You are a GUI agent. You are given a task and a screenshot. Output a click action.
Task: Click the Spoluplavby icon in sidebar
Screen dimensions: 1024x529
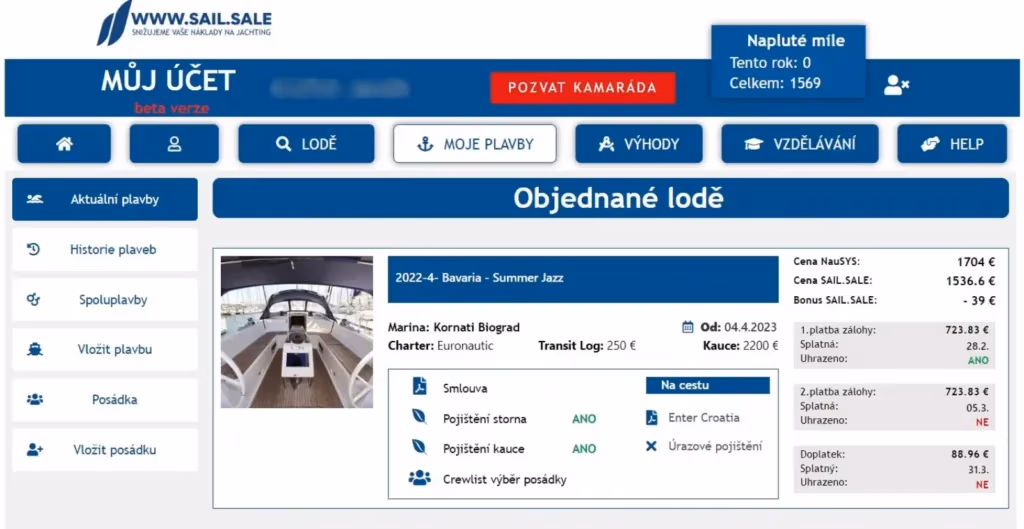(34, 299)
